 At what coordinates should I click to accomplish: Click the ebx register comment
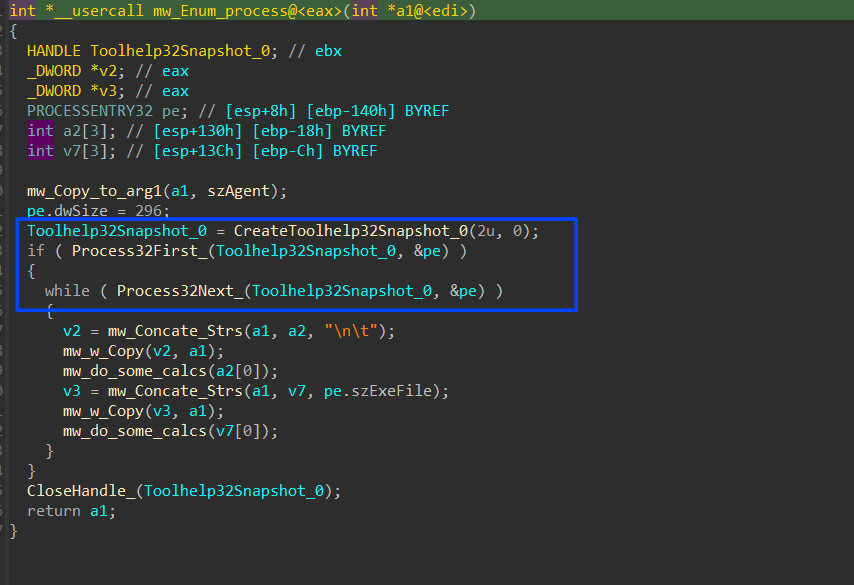328,51
